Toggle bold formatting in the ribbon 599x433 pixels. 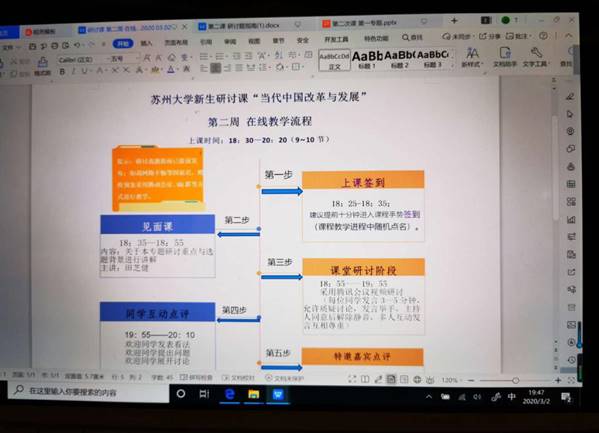click(62, 71)
